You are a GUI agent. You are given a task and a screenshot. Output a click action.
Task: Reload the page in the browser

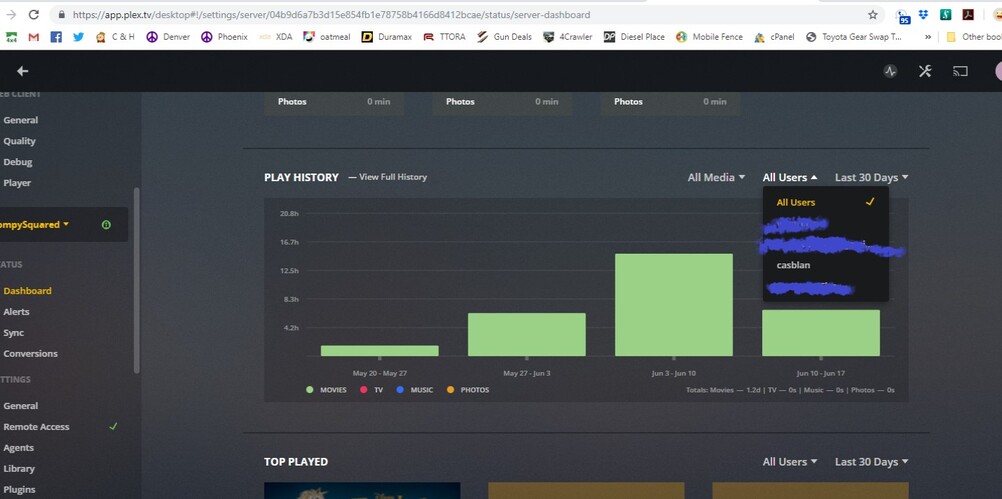34,14
